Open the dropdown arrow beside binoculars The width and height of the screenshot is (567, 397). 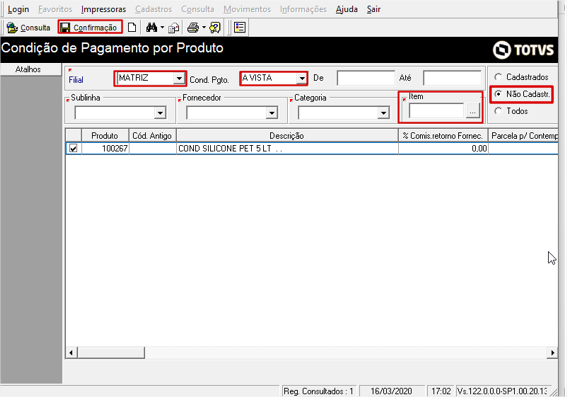point(162,27)
